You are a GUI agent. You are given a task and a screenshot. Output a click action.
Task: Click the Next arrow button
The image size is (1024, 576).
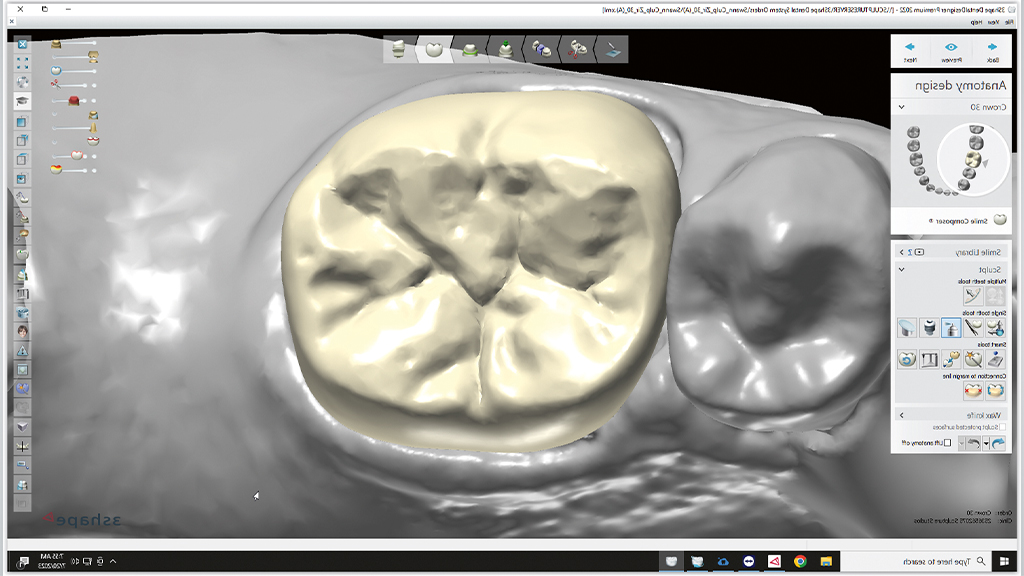pyautogui.click(x=909, y=51)
